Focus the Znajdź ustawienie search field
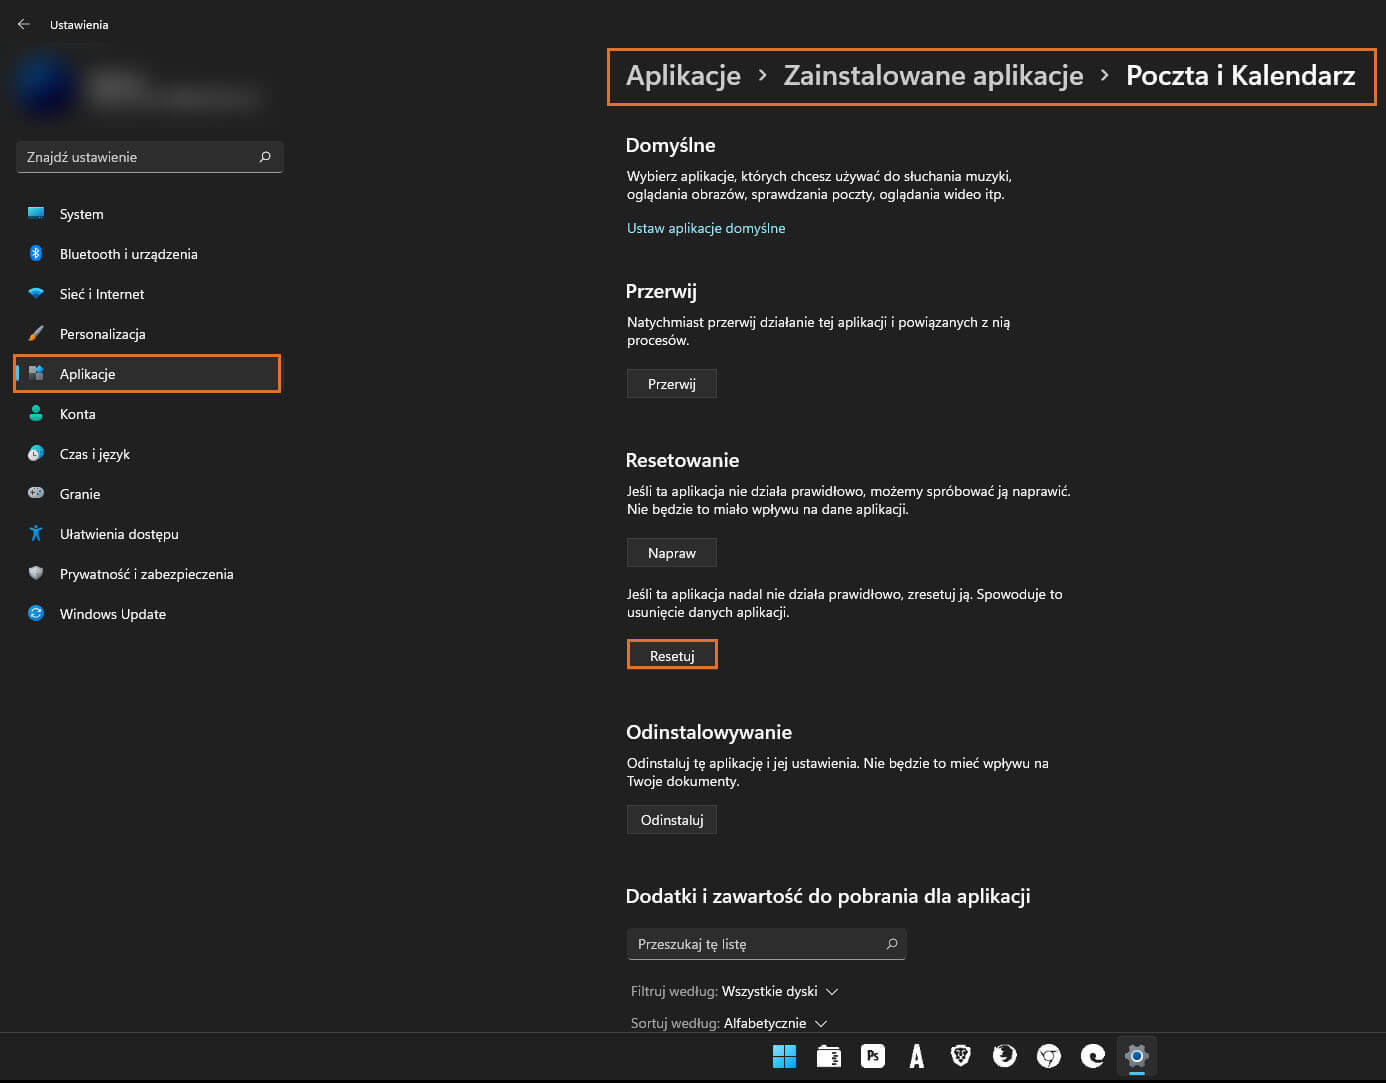 click(150, 157)
